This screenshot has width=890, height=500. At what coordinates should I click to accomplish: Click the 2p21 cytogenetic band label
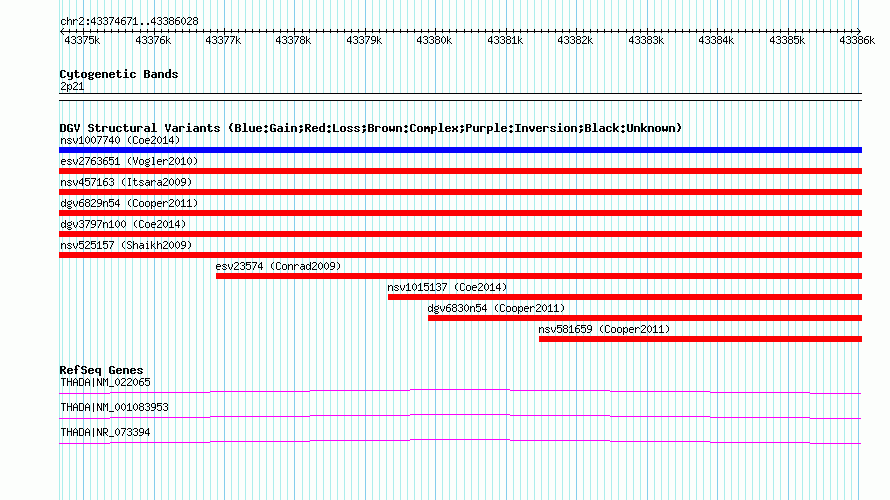(x=72, y=86)
